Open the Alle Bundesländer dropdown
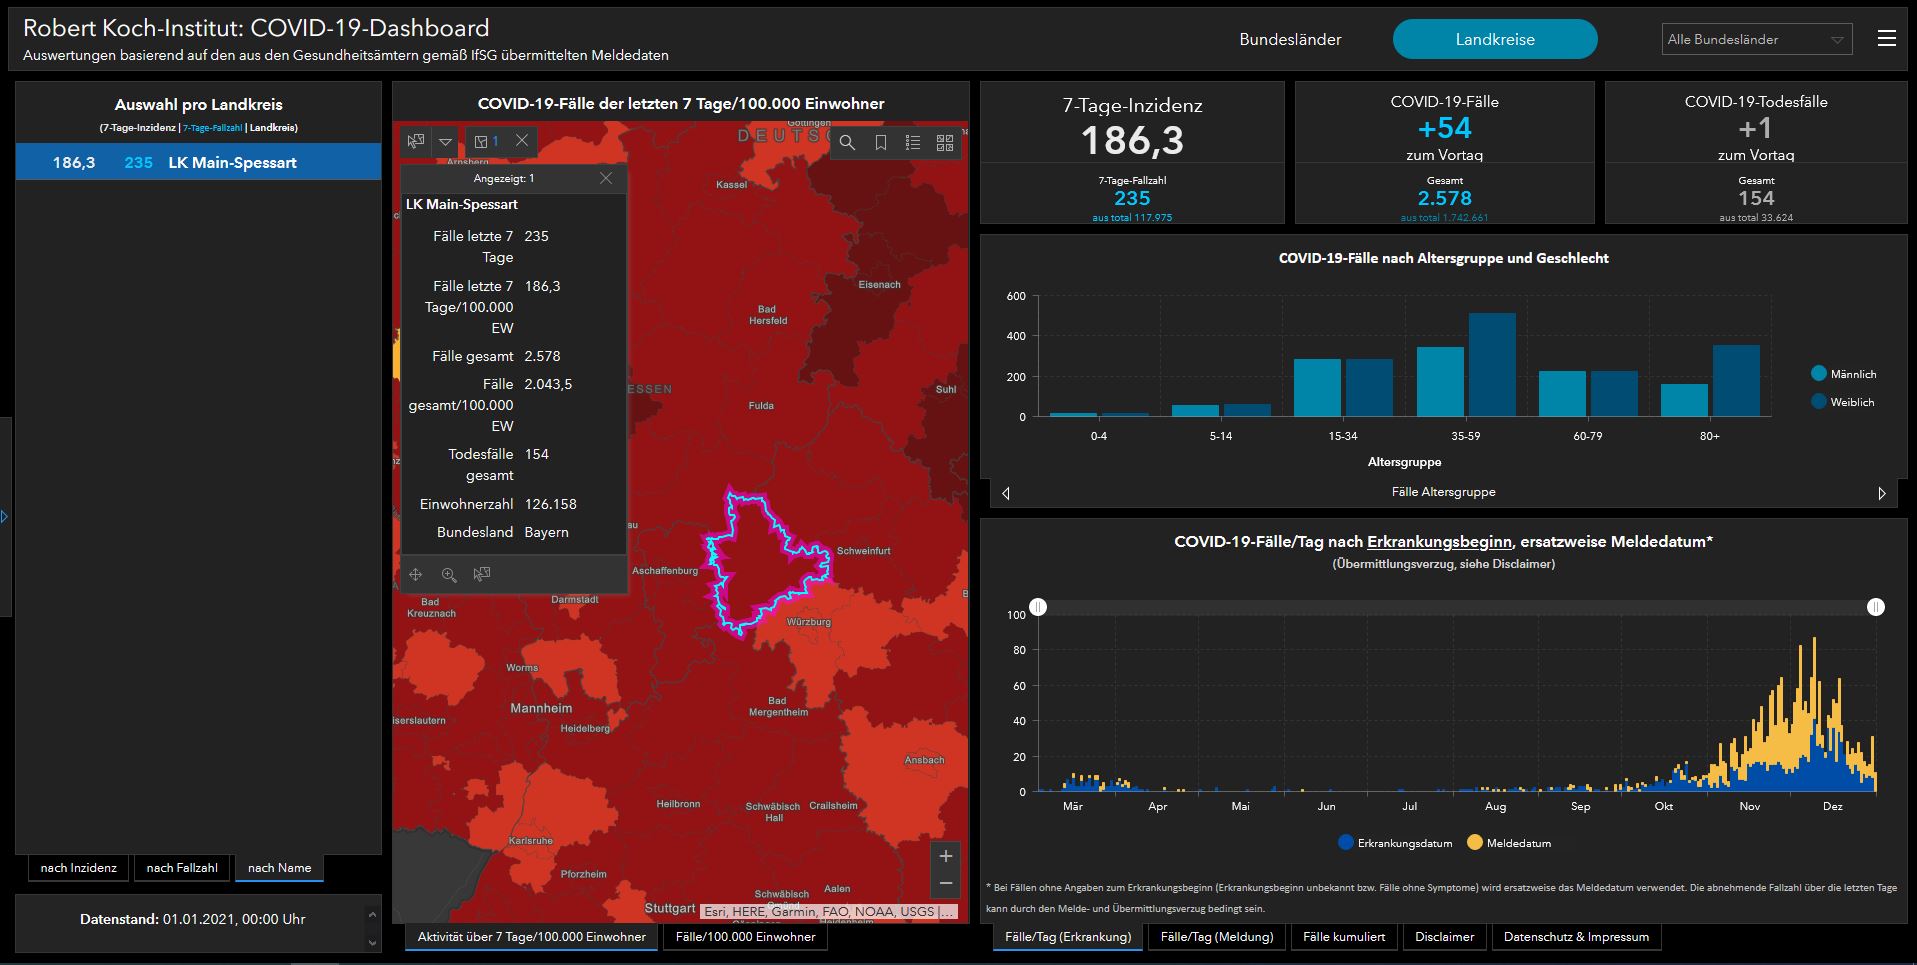The image size is (1917, 965). coord(1756,40)
